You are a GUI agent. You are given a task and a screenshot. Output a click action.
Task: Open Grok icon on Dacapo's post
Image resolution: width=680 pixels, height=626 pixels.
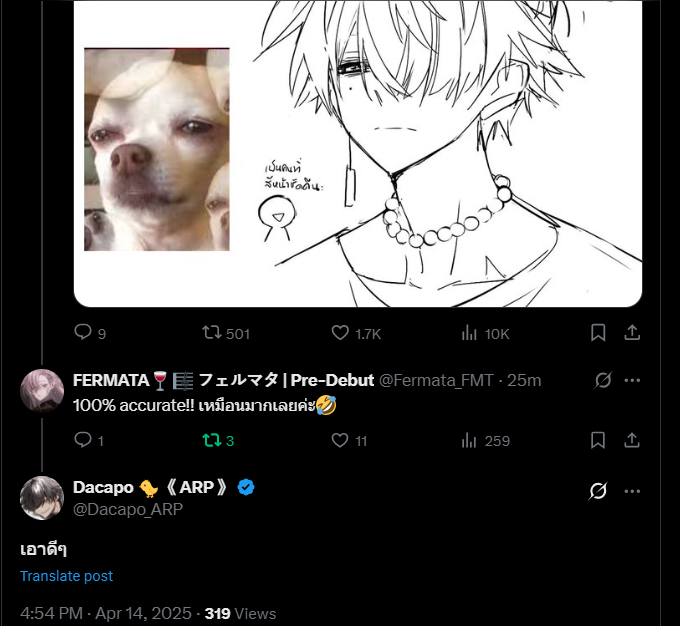(x=598, y=491)
